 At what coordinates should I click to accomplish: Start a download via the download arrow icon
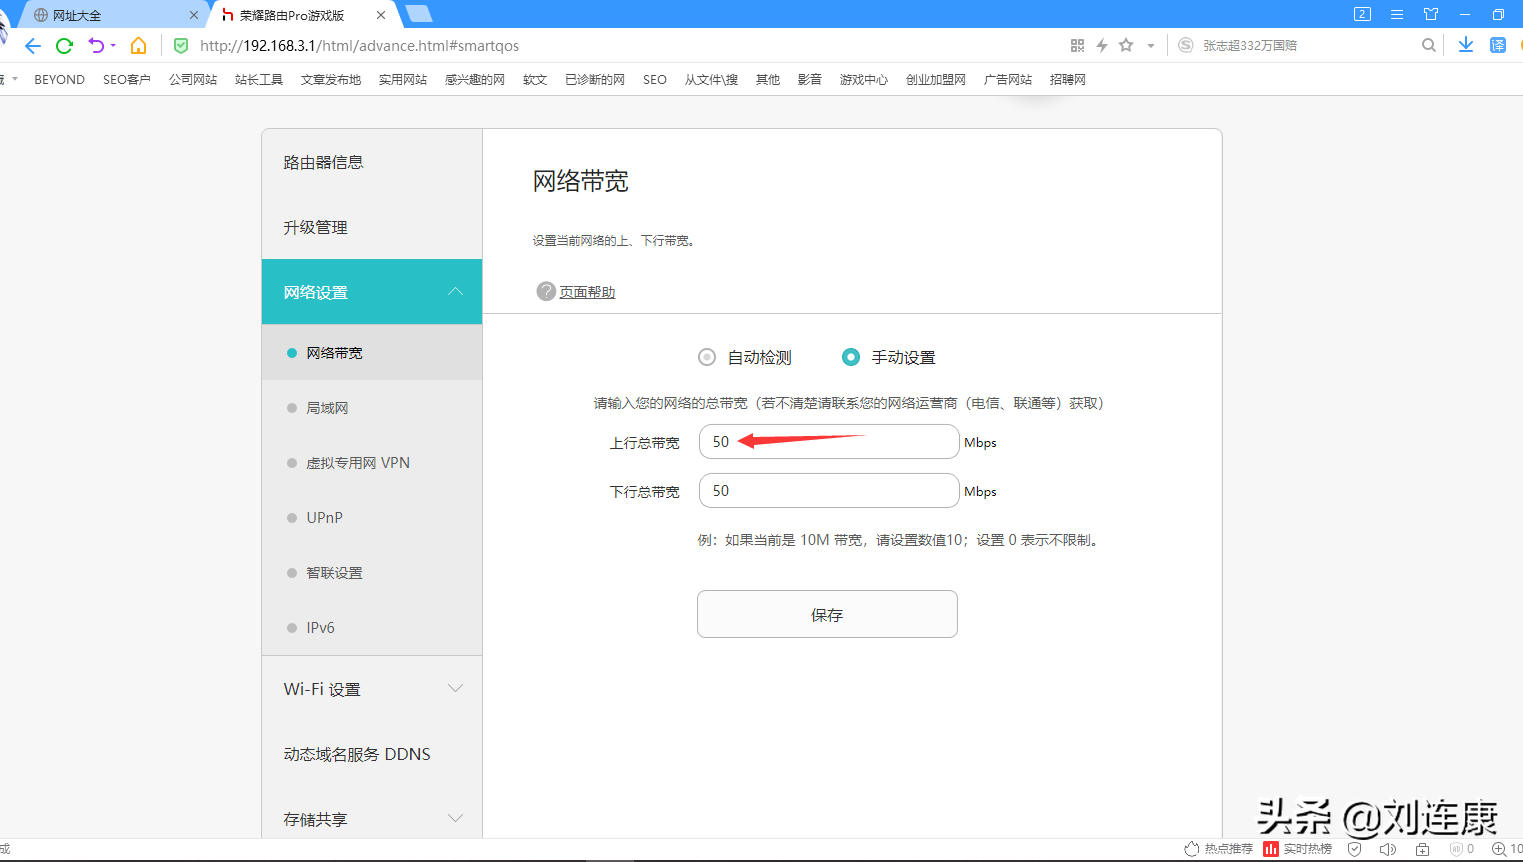(x=1466, y=45)
